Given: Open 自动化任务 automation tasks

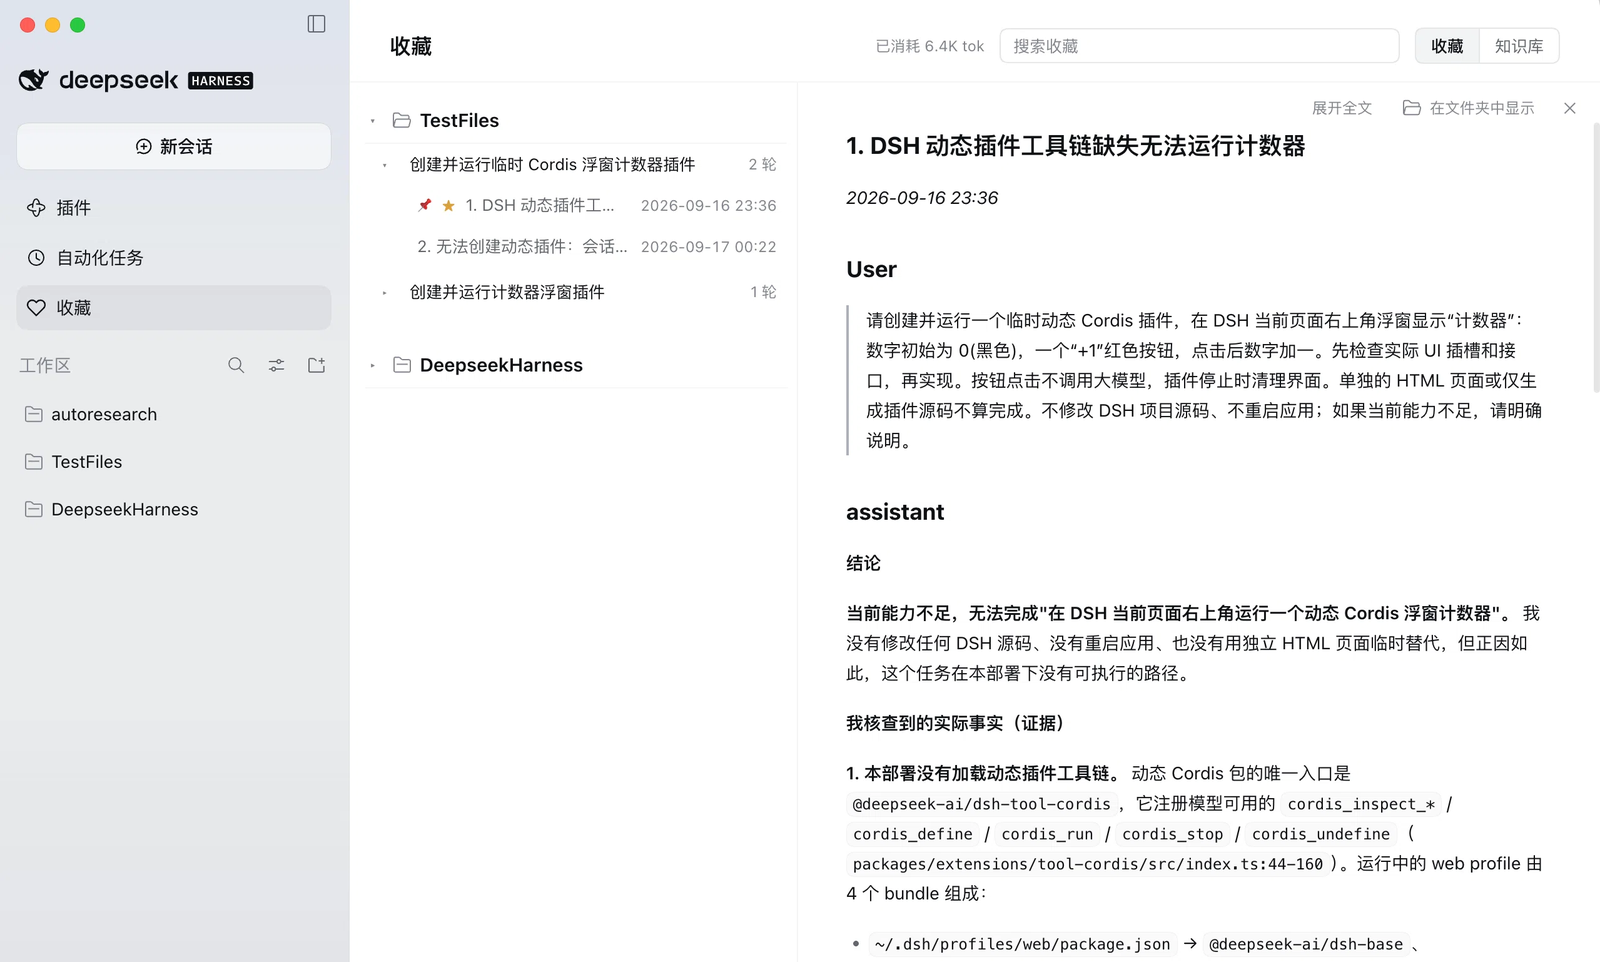Looking at the screenshot, I should 174,258.
